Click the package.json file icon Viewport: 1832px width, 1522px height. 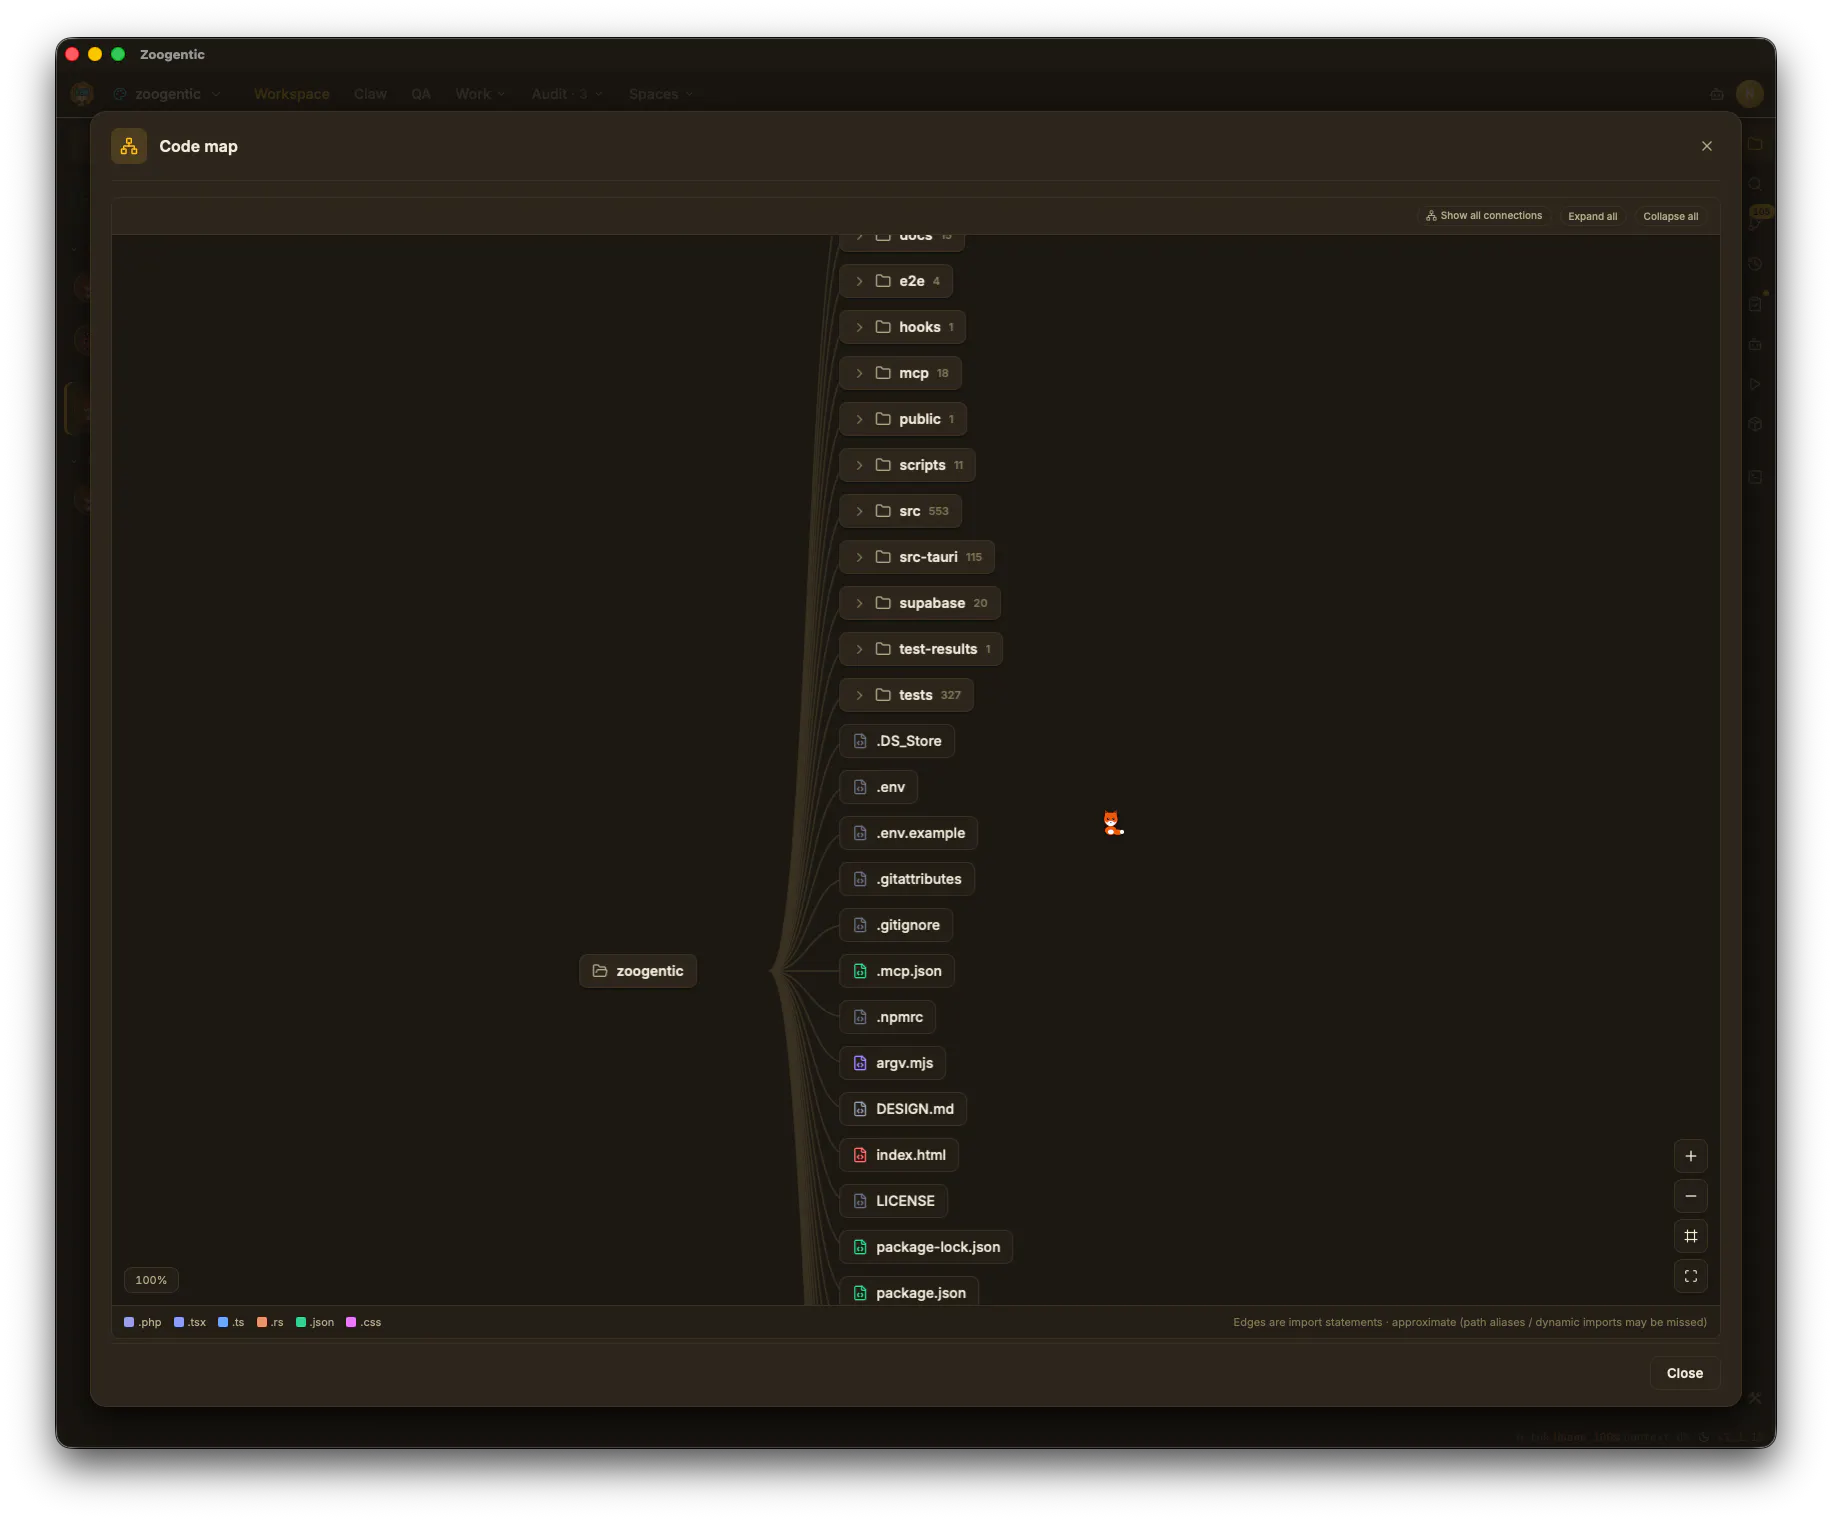tap(860, 1293)
